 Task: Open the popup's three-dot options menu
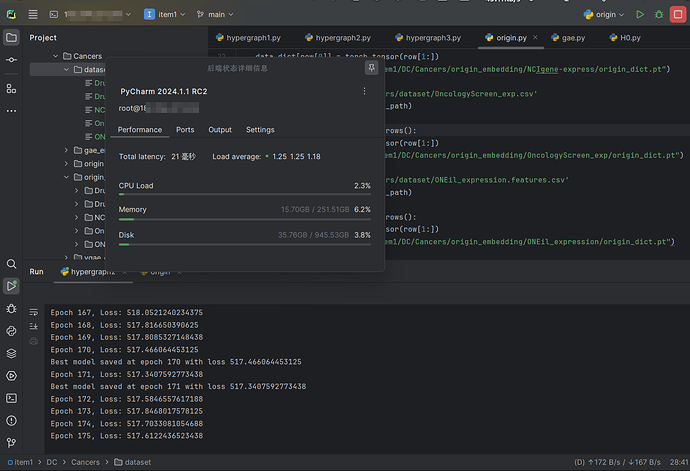pos(364,91)
